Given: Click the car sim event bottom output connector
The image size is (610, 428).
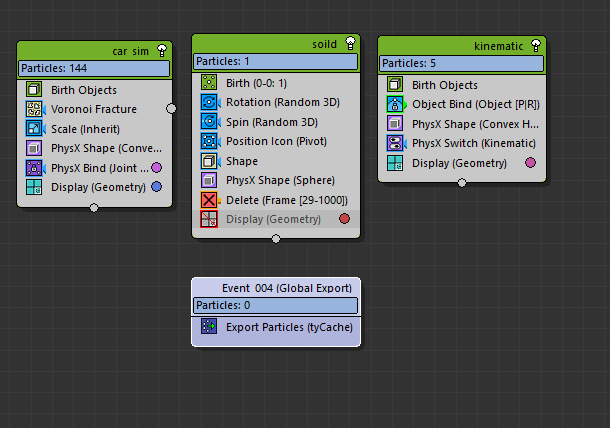Looking at the screenshot, I should [94, 207].
